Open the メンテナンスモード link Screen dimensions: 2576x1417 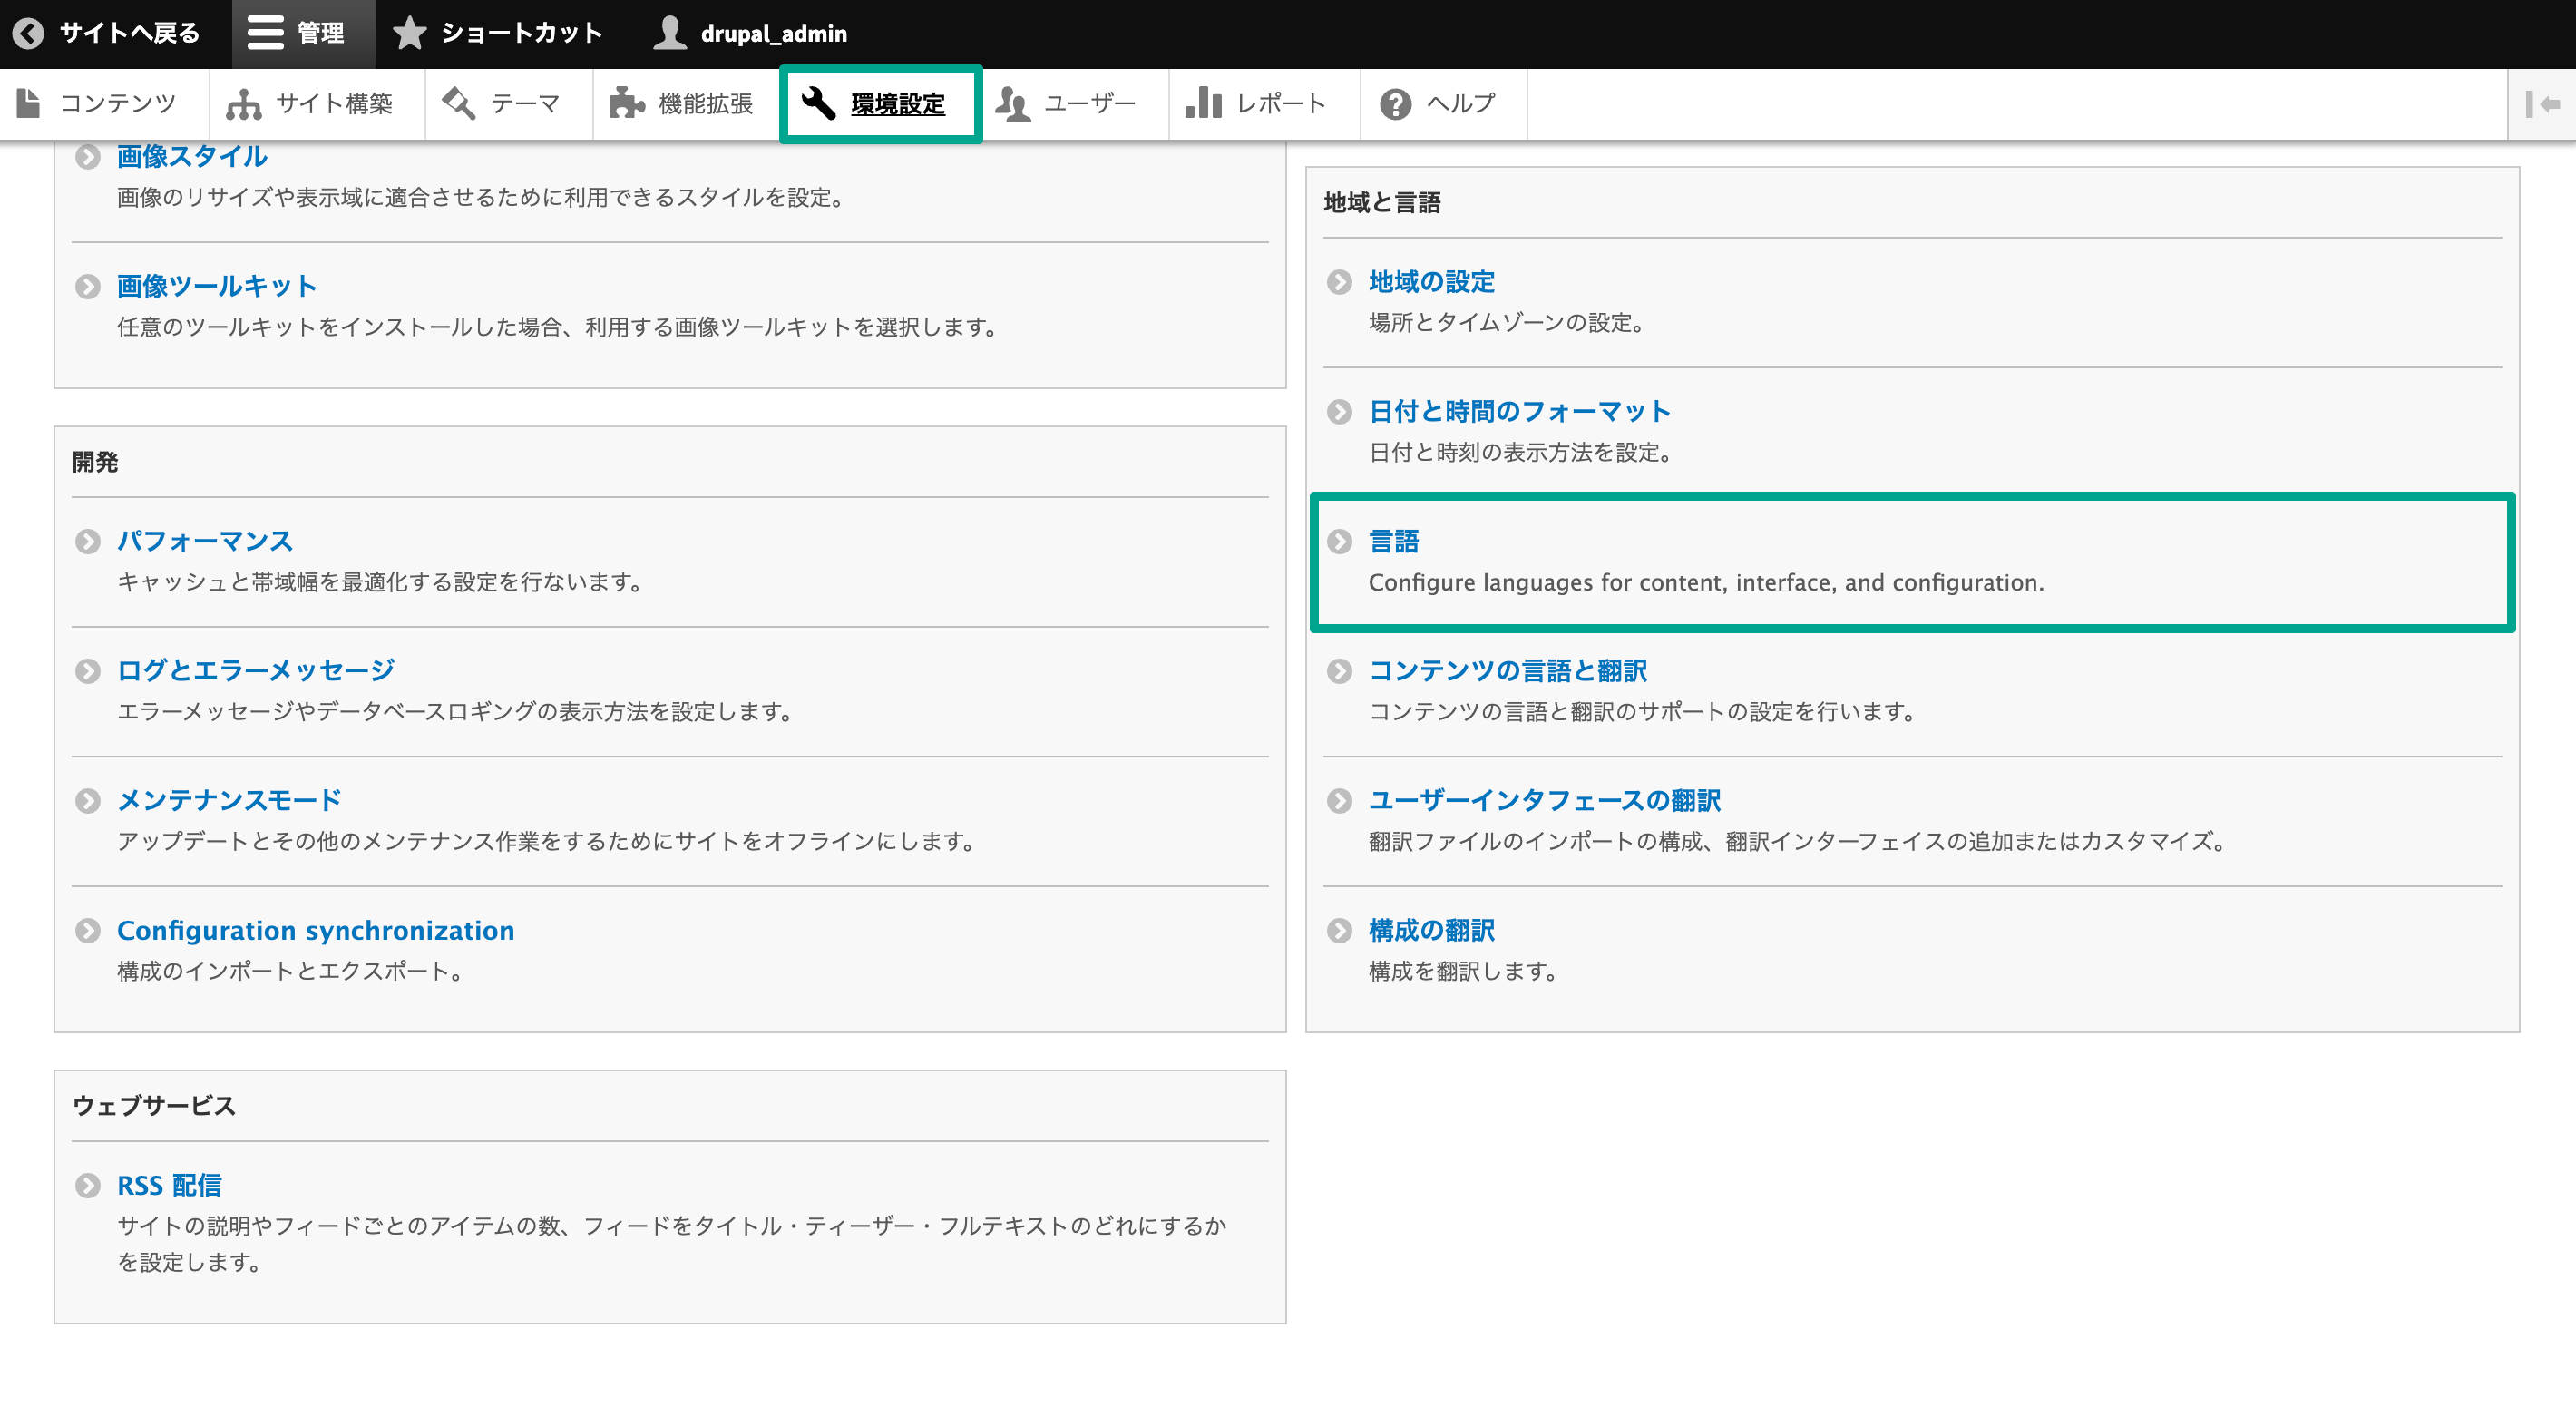coord(230,800)
